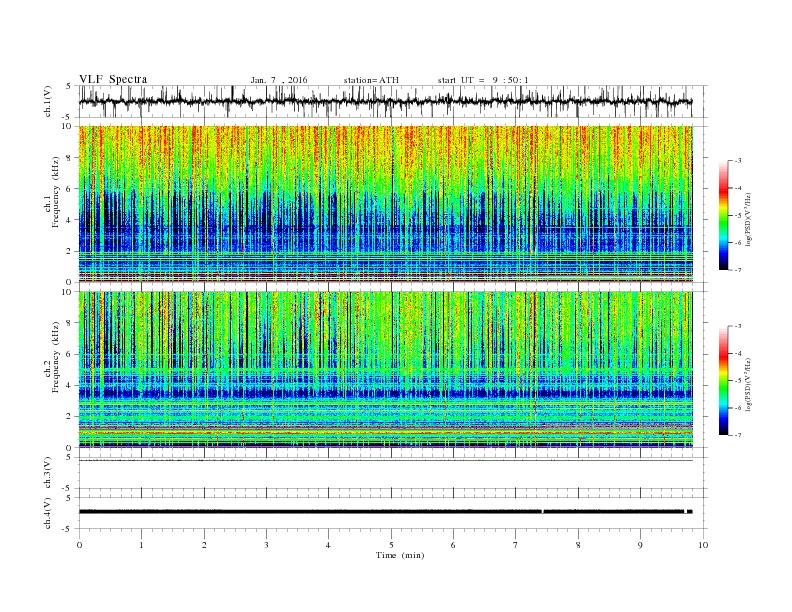Select the date text "Jan. 7 , 2016"
Screen dimensions: 792x612
279,80
